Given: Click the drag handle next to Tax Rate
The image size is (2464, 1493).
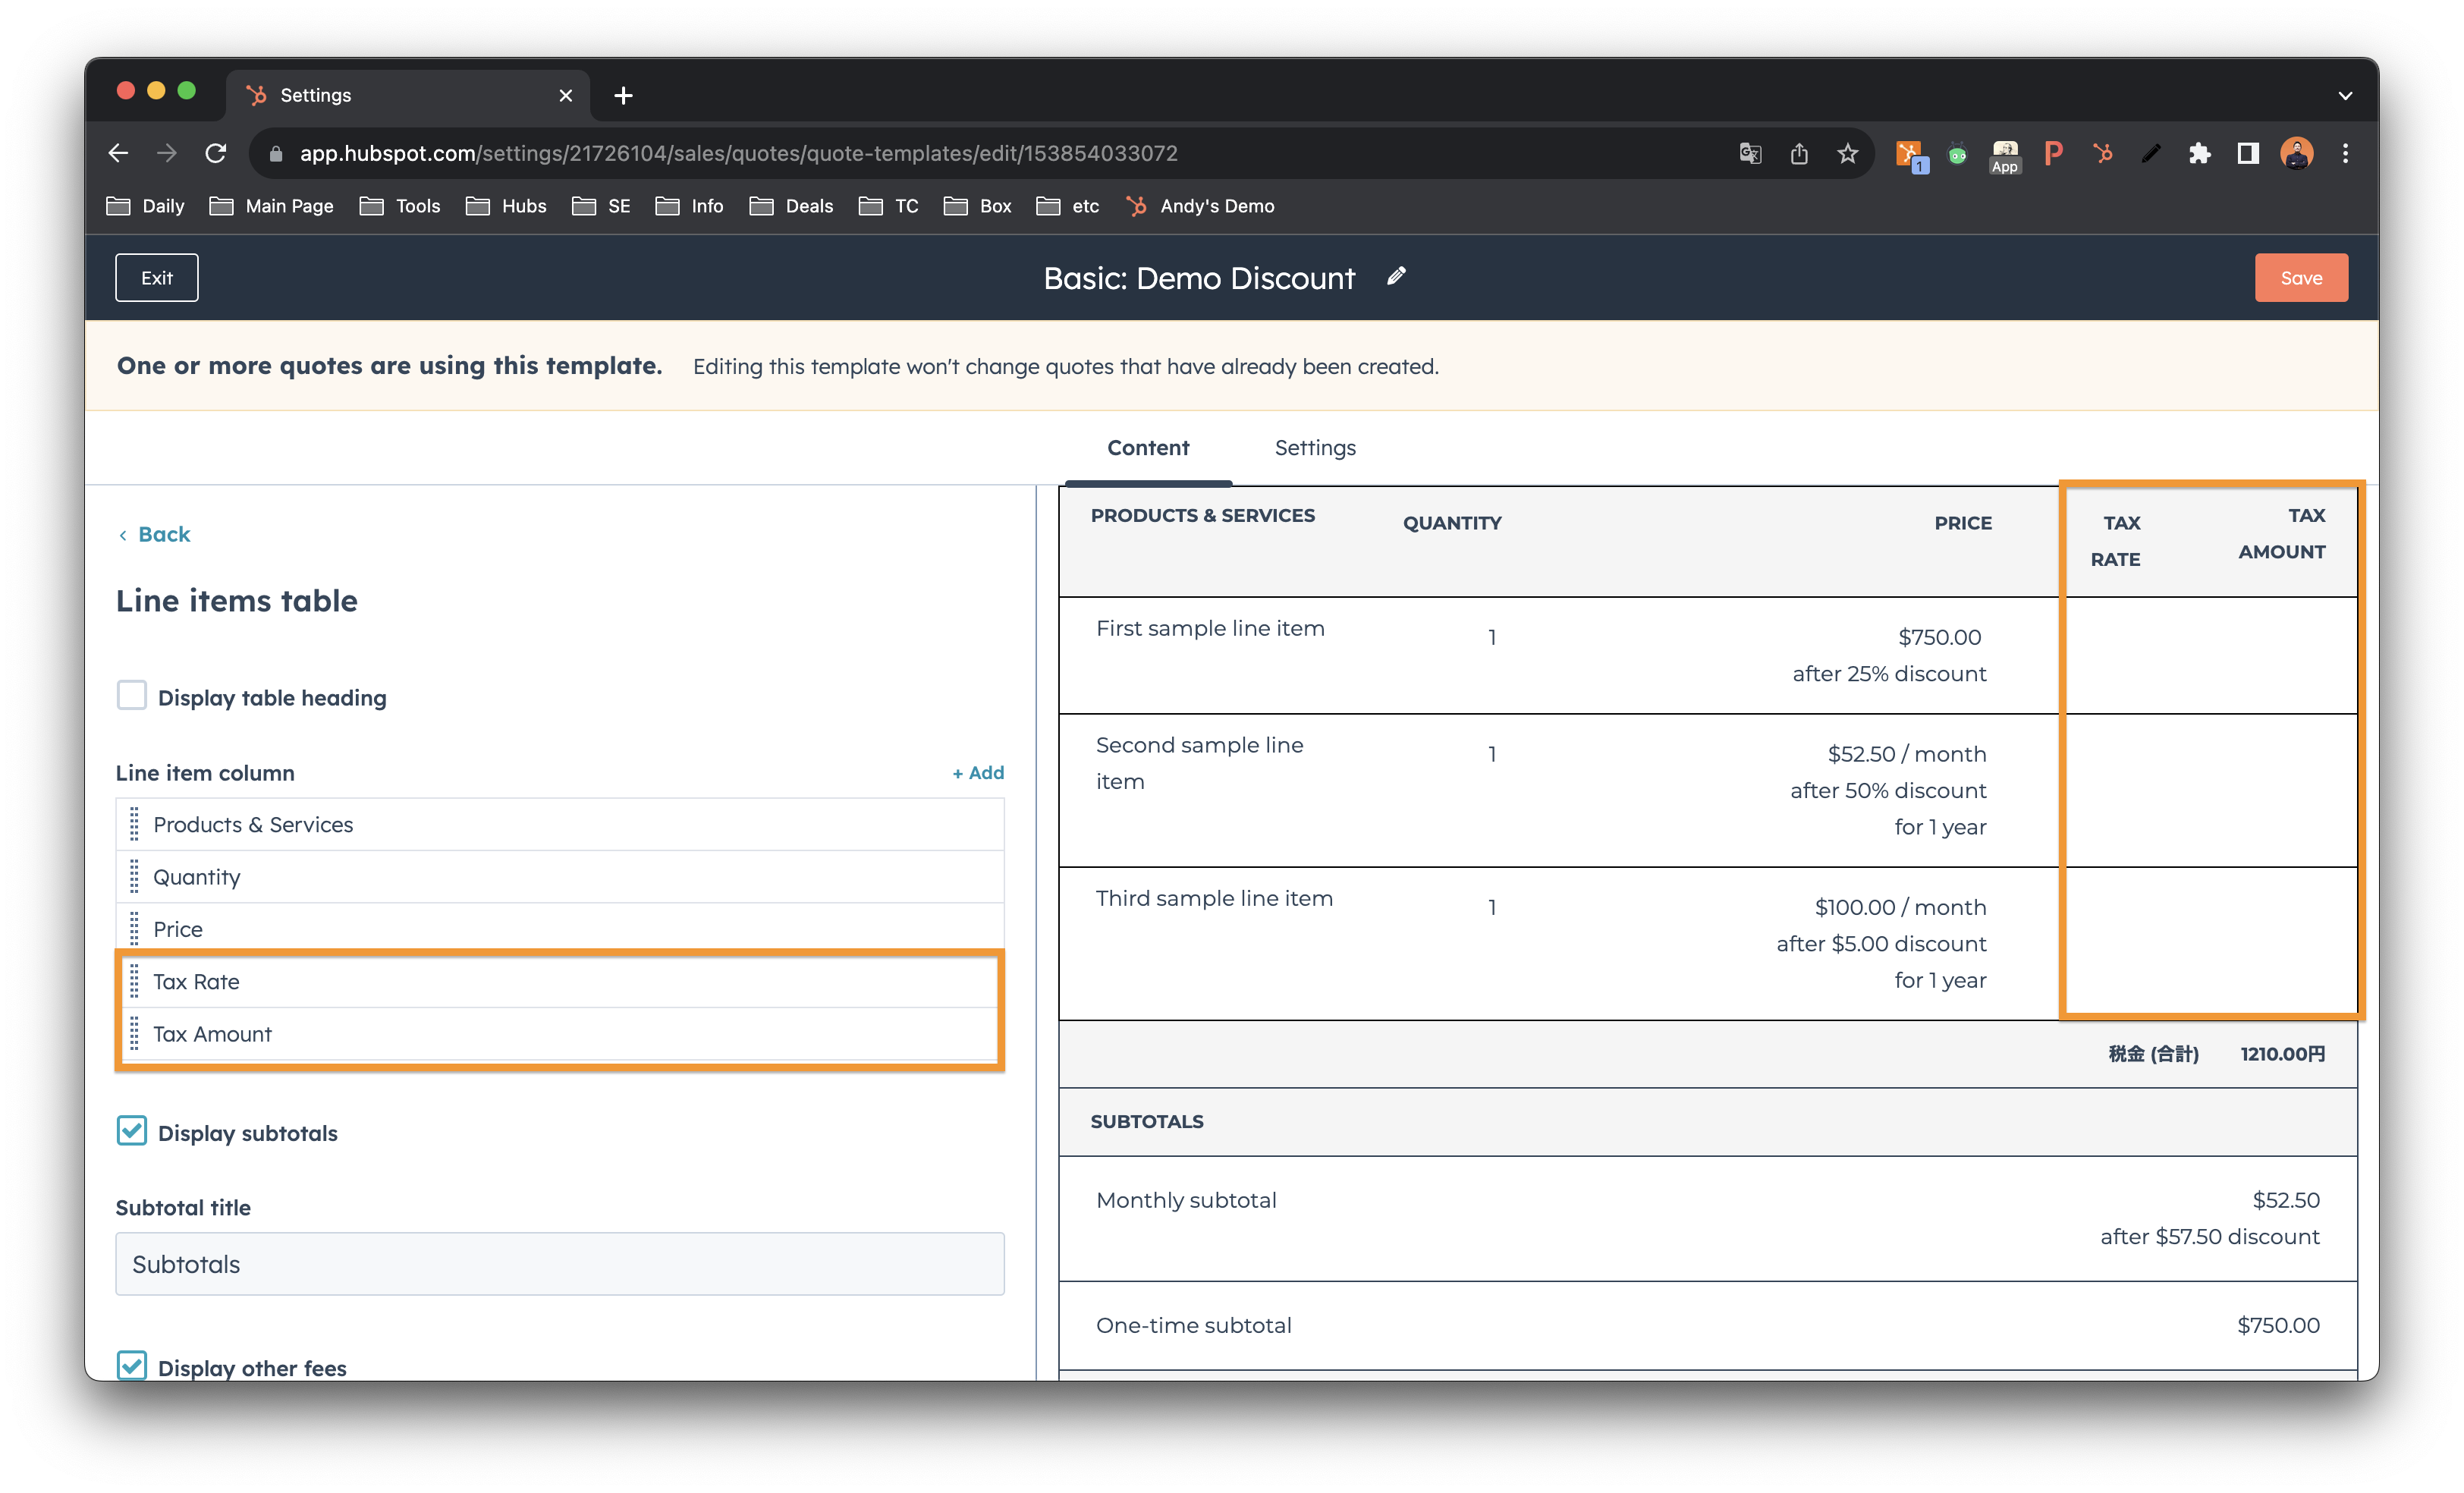Looking at the screenshot, I should tap(134, 982).
